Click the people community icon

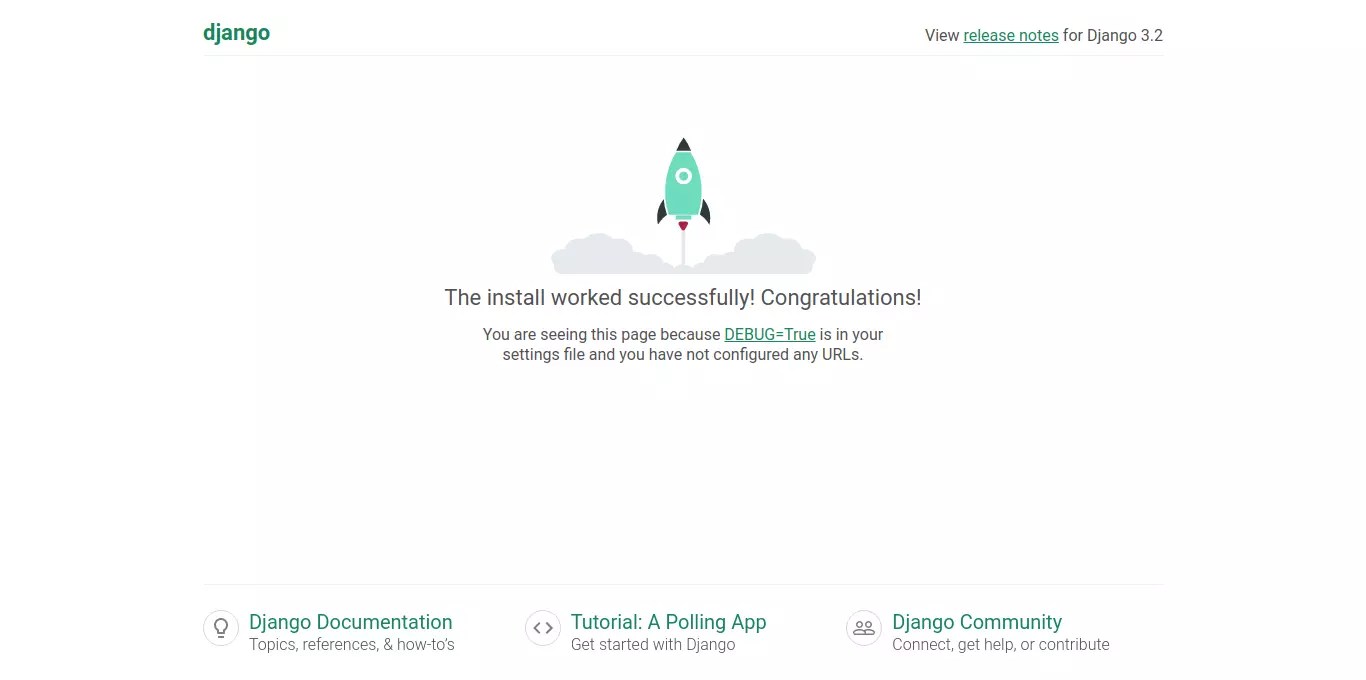point(864,628)
